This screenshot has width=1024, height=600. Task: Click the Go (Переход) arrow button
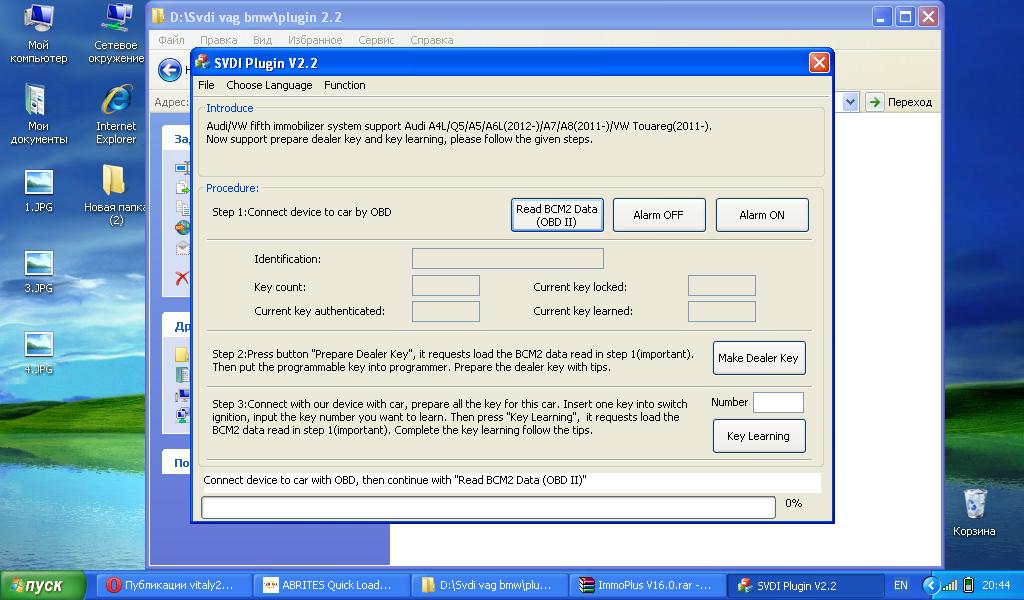point(874,102)
